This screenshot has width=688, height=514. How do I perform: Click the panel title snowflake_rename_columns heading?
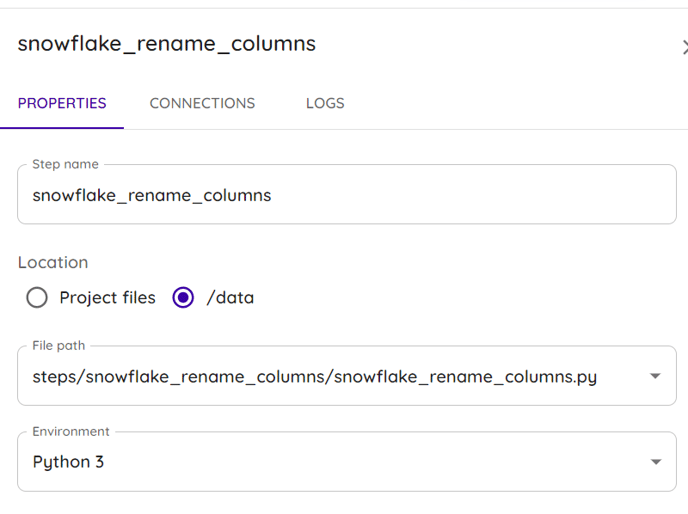click(166, 44)
